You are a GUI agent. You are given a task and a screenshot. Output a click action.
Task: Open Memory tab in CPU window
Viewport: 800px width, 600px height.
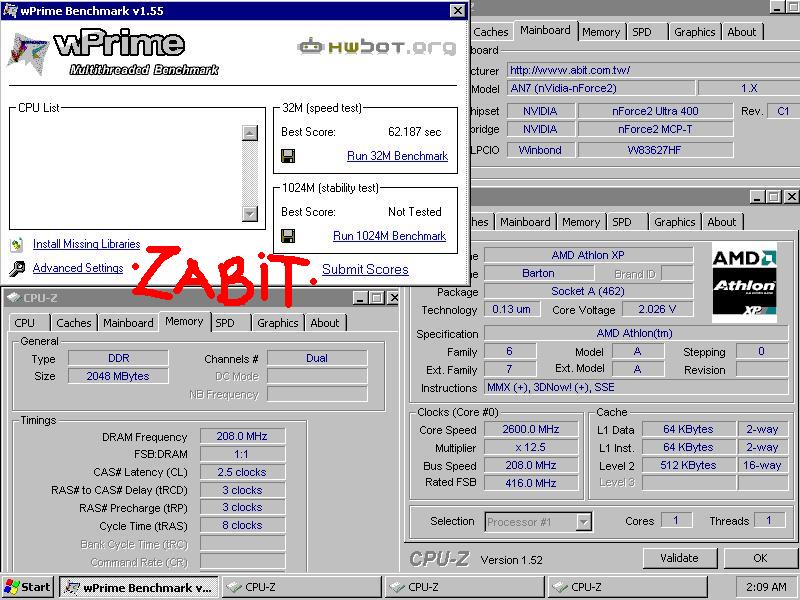(x=581, y=222)
